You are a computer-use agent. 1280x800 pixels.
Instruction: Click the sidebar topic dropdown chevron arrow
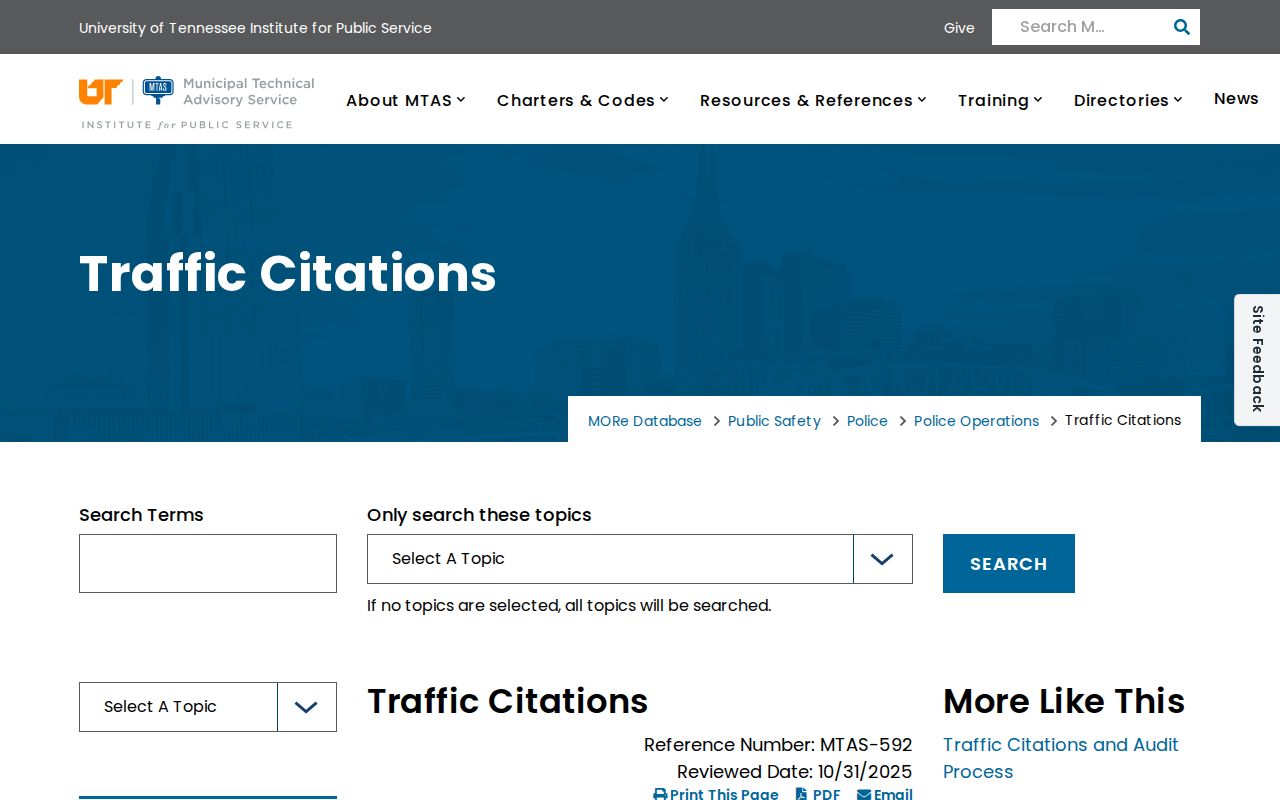point(307,707)
